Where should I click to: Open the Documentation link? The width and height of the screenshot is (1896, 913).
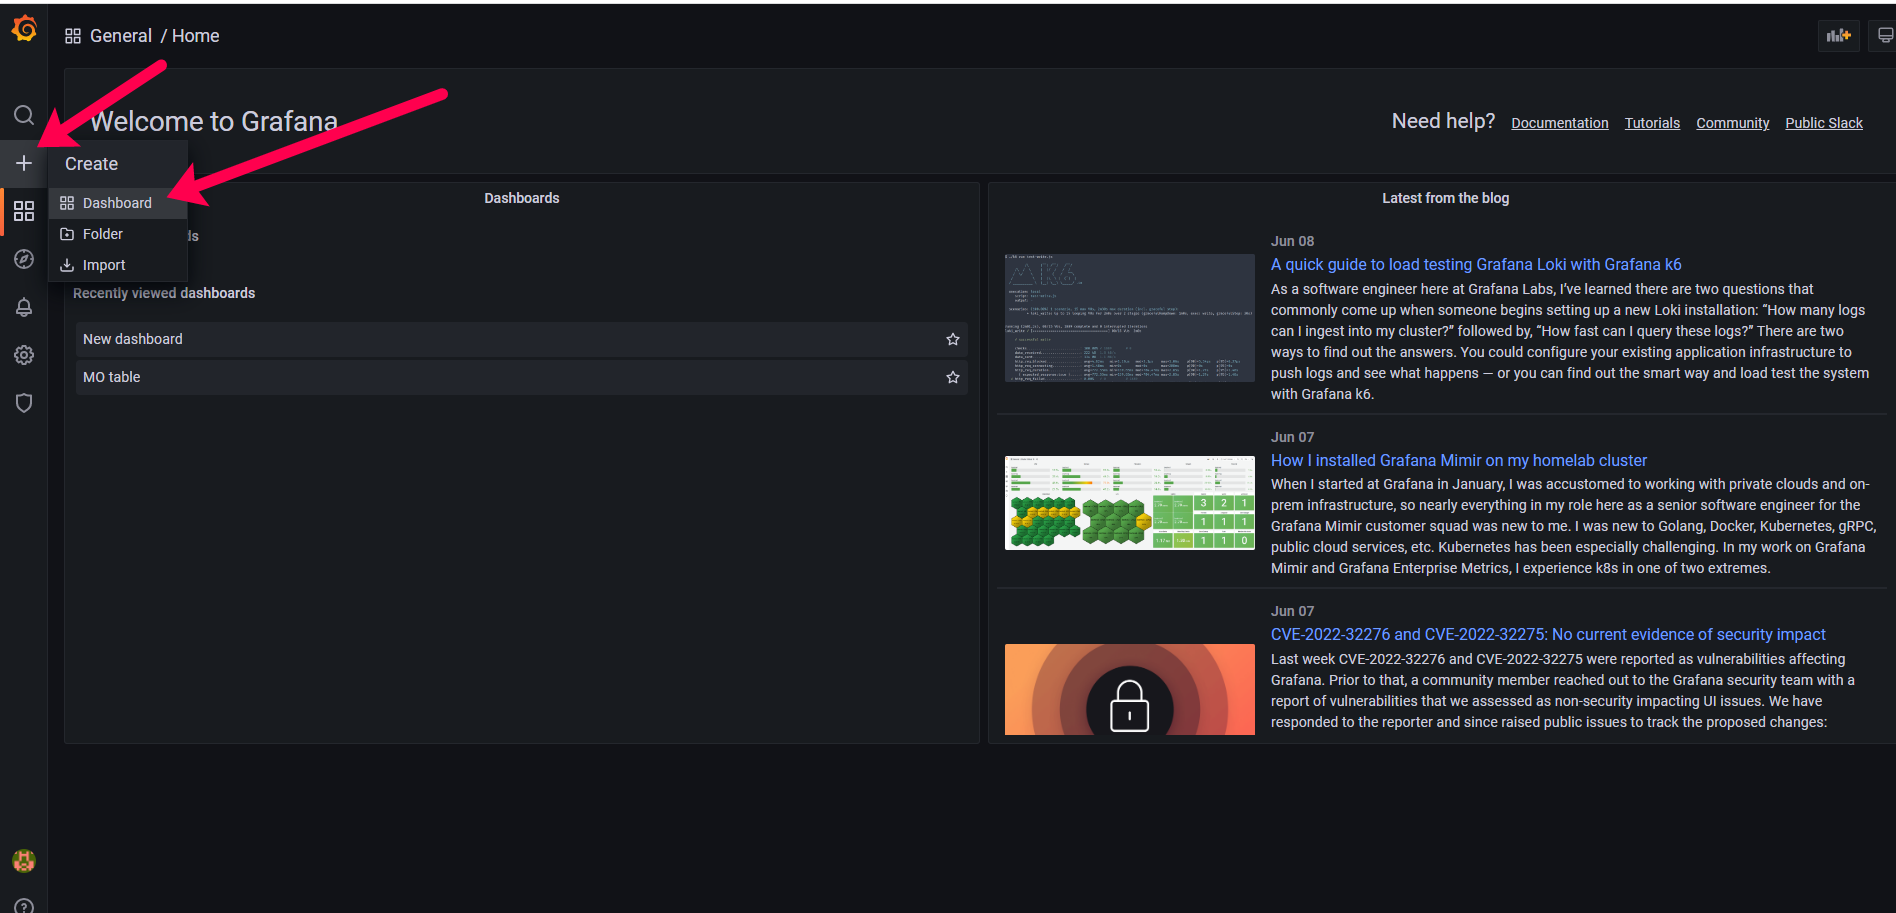tap(1559, 123)
